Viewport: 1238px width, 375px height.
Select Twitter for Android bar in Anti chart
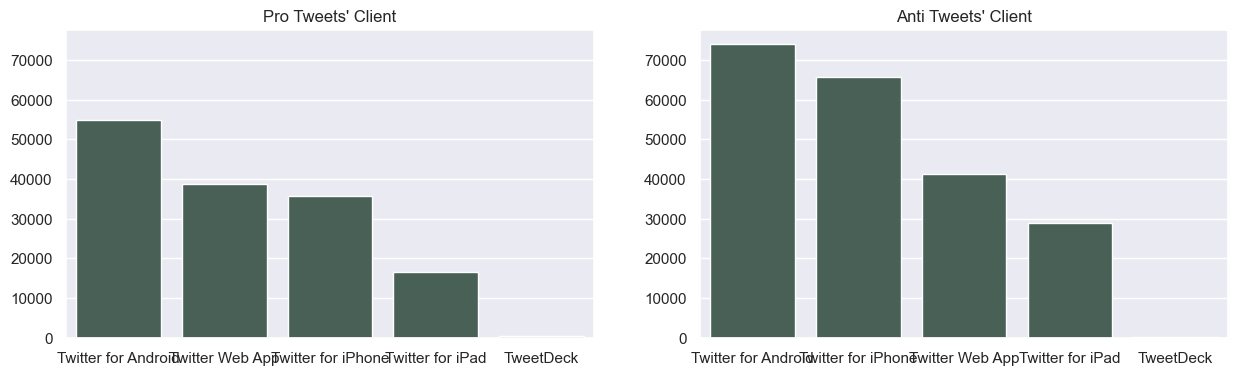tap(753, 191)
